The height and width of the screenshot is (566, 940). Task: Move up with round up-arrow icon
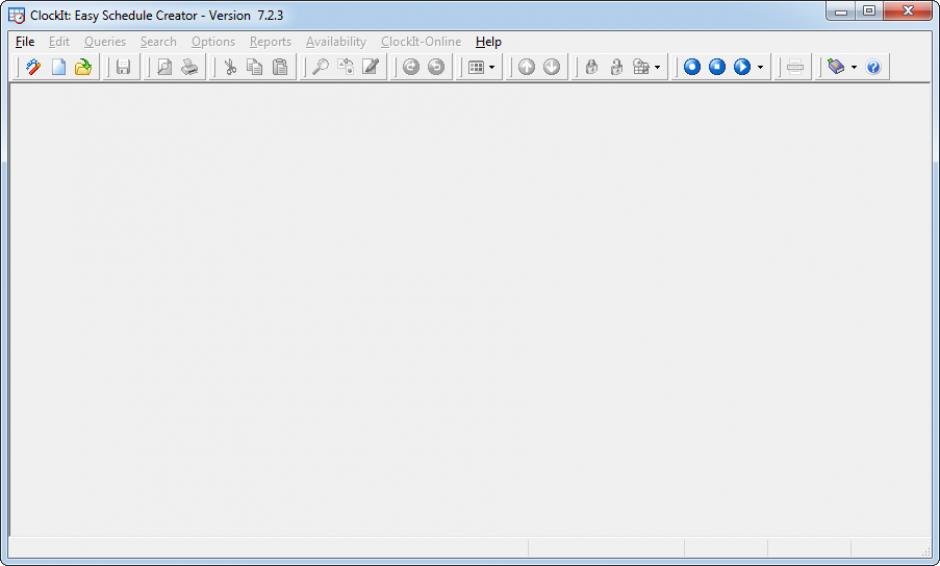(526, 67)
